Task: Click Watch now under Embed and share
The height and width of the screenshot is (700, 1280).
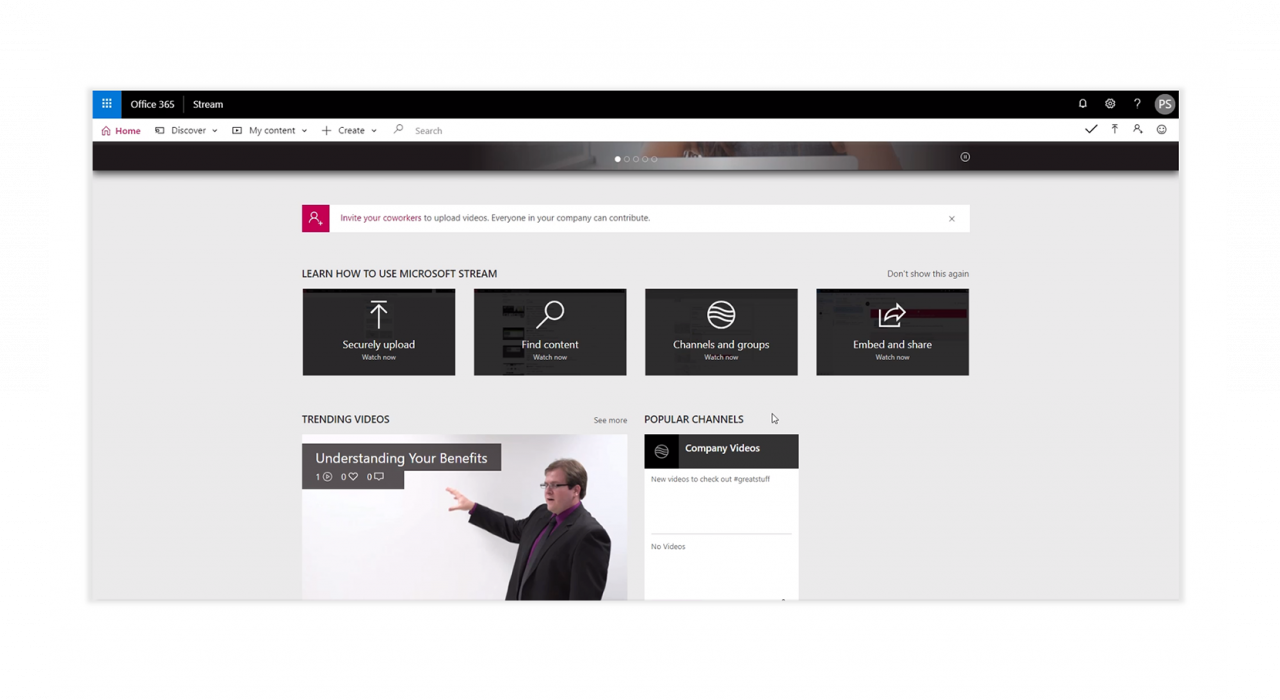Action: 892,357
